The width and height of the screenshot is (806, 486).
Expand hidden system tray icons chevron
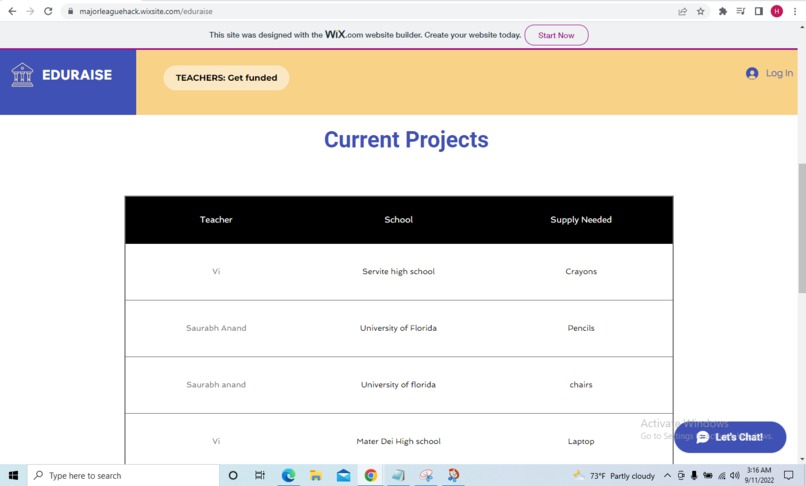pos(667,476)
